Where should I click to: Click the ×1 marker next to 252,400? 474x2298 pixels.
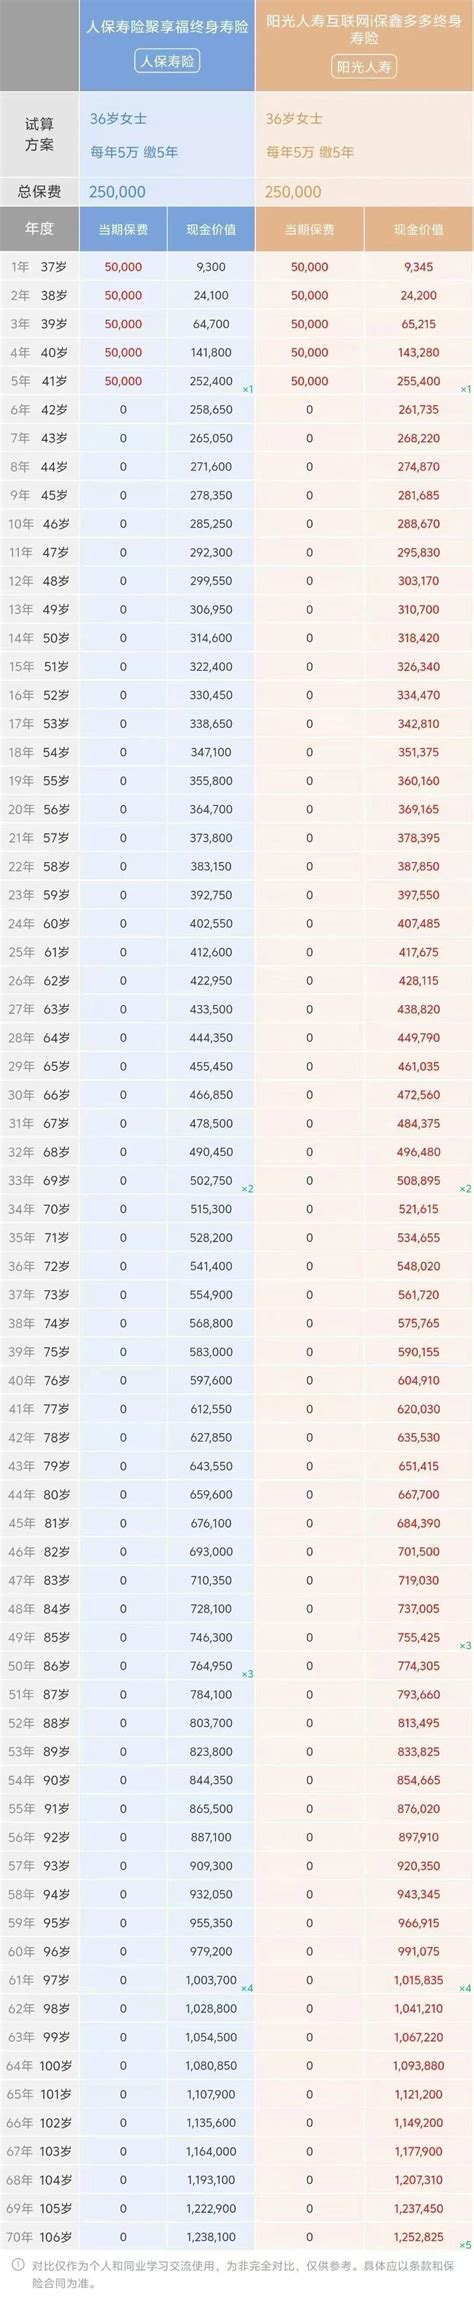coord(247,388)
